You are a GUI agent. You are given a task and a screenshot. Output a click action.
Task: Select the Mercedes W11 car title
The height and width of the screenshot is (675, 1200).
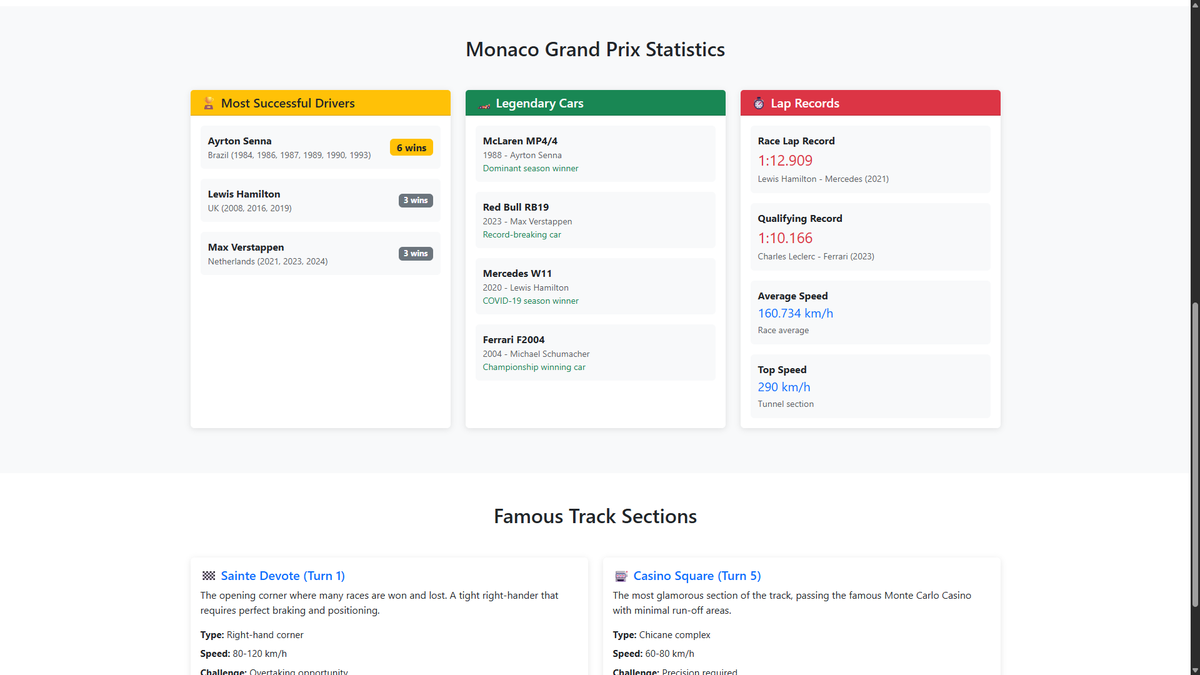(x=517, y=273)
